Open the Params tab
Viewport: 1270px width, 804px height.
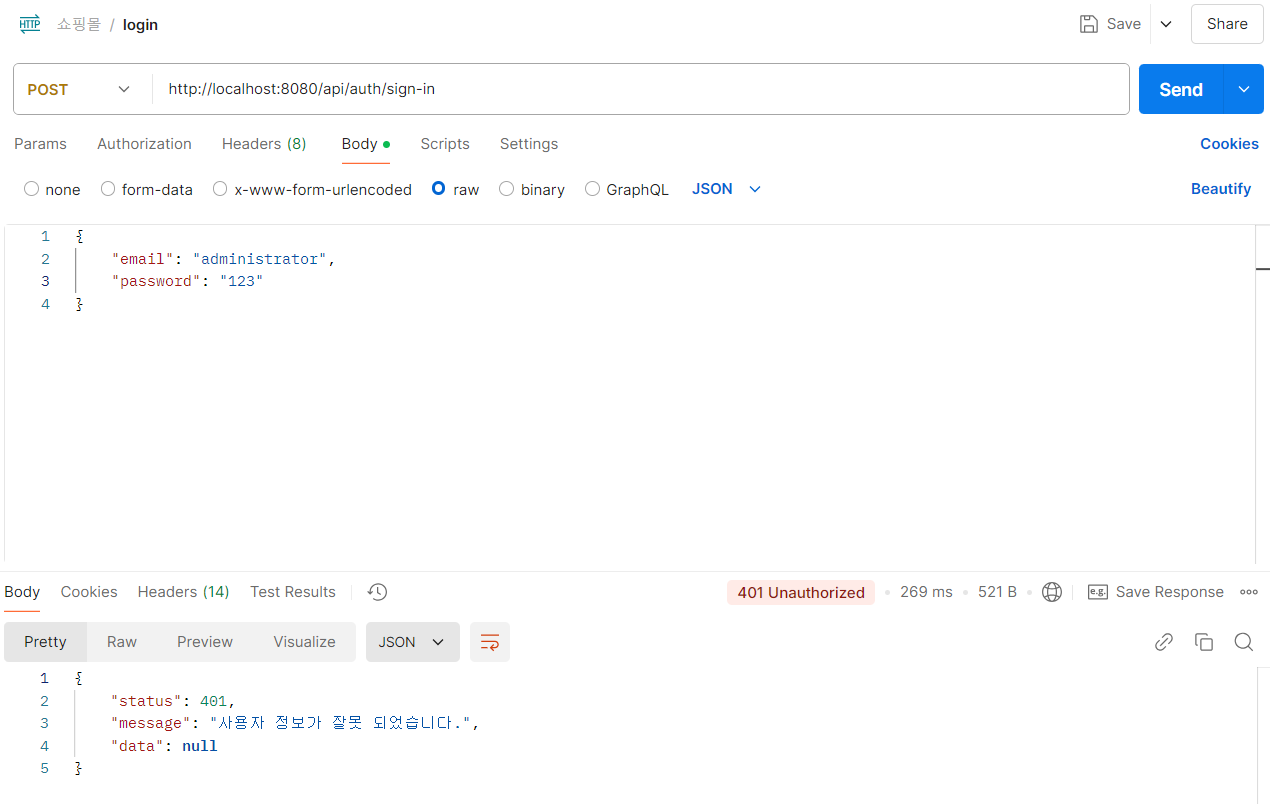click(40, 144)
